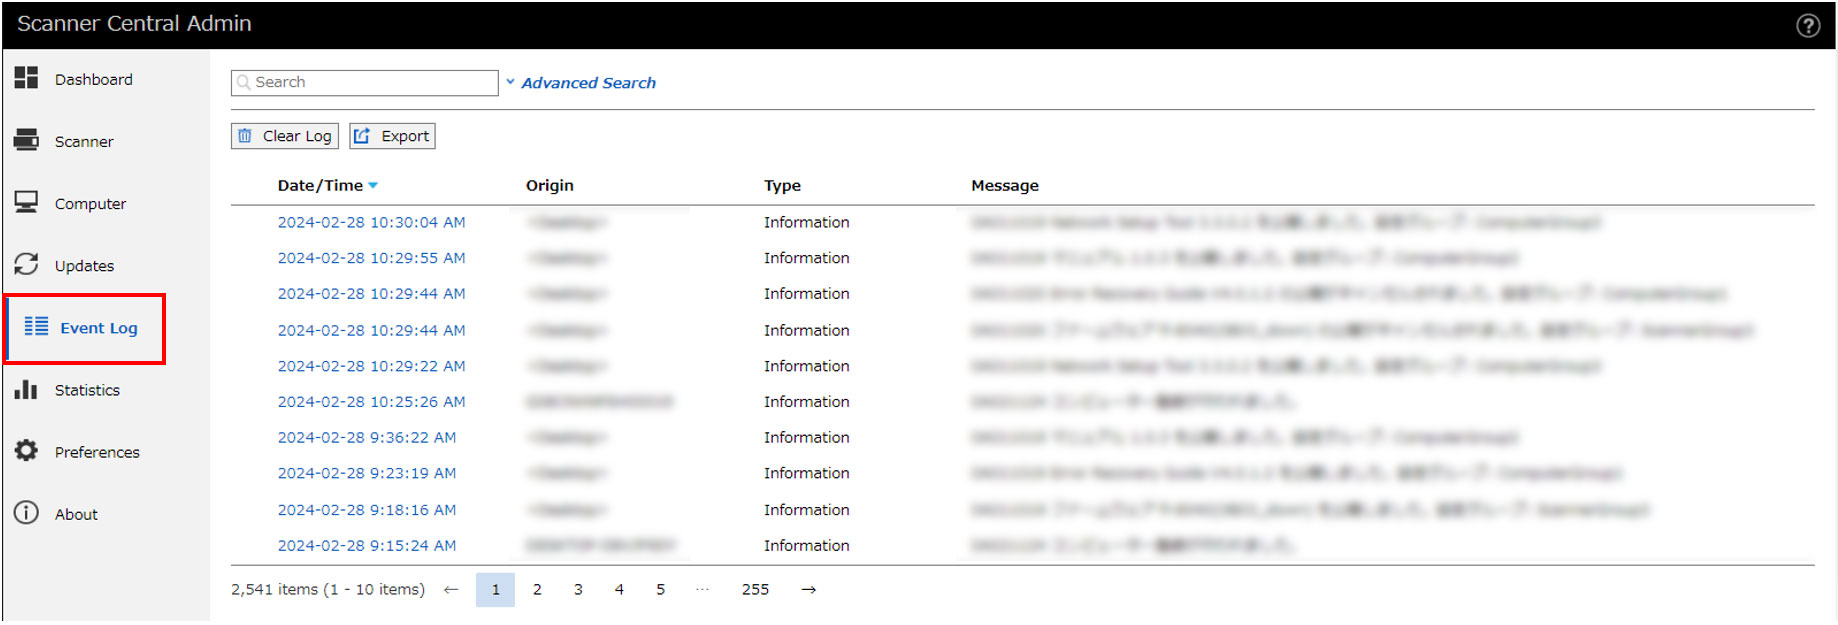The width and height of the screenshot is (1838, 625).
Task: Click the Dashboard tiles icon
Action: tap(26, 78)
